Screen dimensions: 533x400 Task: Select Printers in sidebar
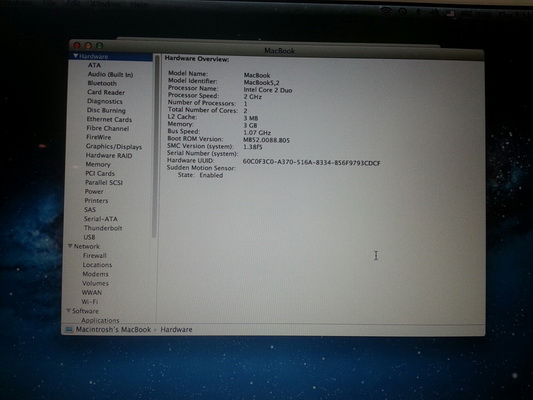pos(96,201)
